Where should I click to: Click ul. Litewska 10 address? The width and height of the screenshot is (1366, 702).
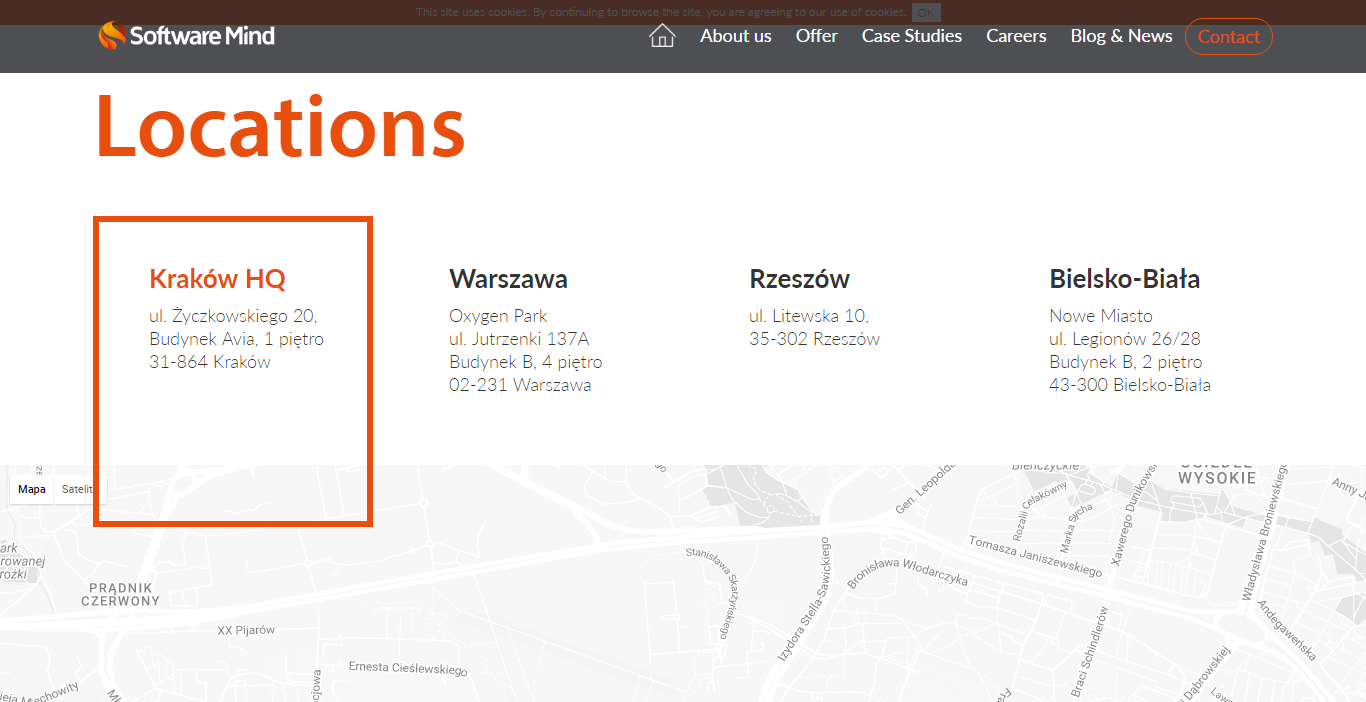point(809,316)
